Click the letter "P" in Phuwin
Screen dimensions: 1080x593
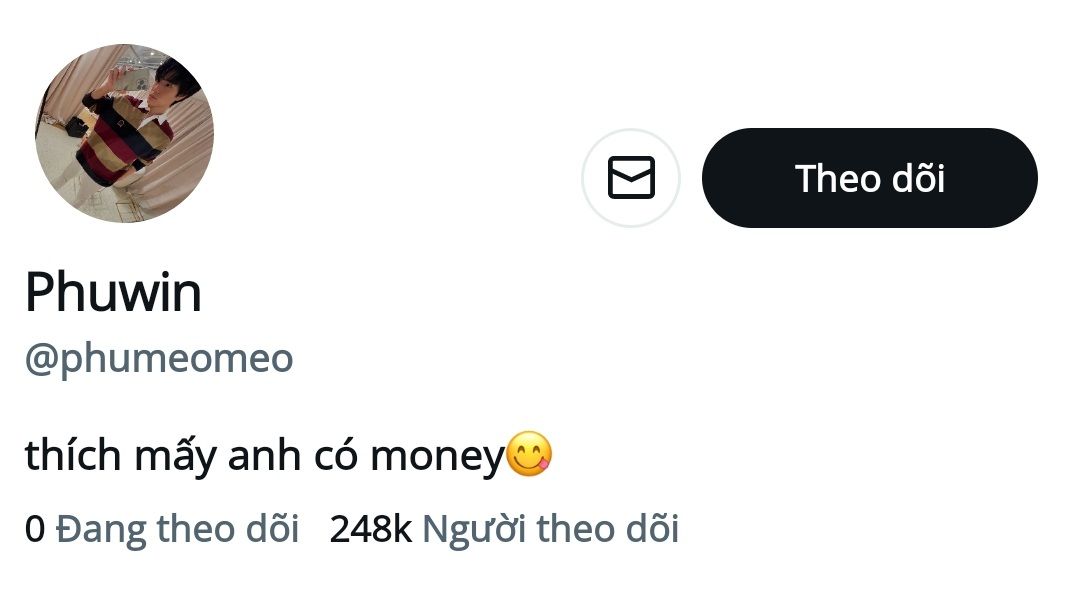click(x=41, y=293)
